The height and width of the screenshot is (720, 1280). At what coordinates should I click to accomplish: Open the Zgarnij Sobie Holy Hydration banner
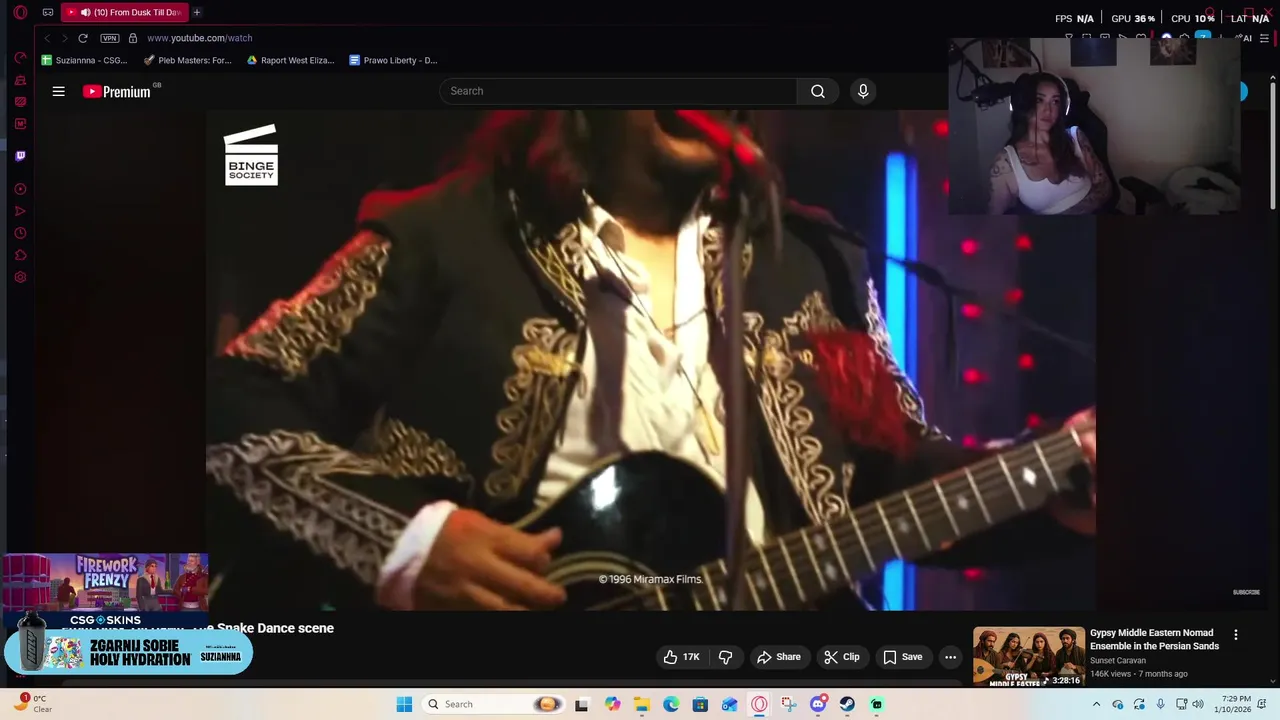click(128, 653)
